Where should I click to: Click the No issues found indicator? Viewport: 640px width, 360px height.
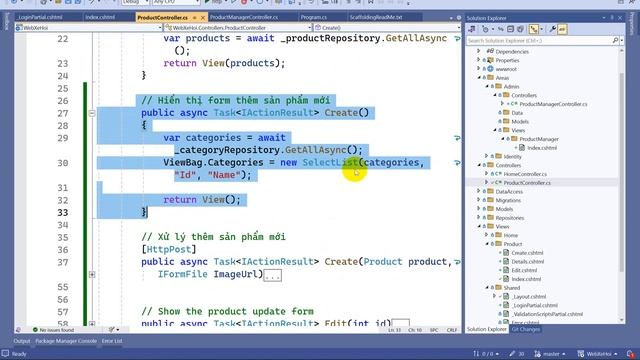pos(53,330)
